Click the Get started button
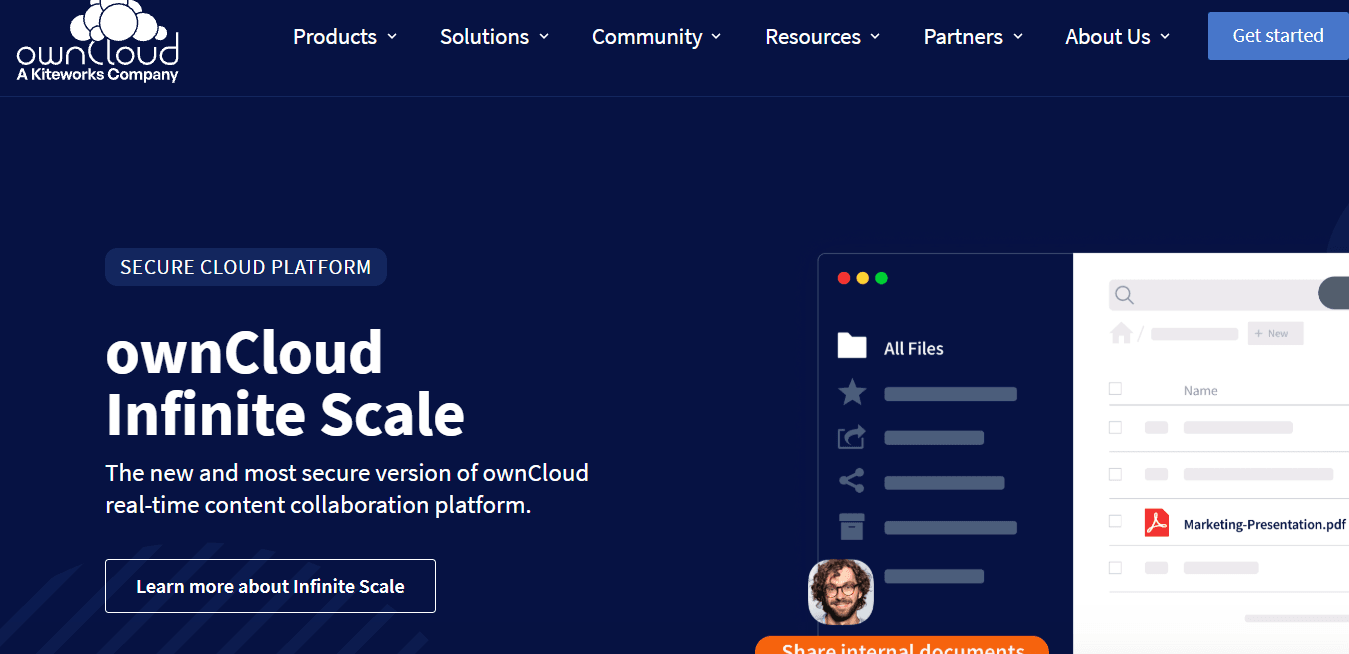 [x=1278, y=36]
